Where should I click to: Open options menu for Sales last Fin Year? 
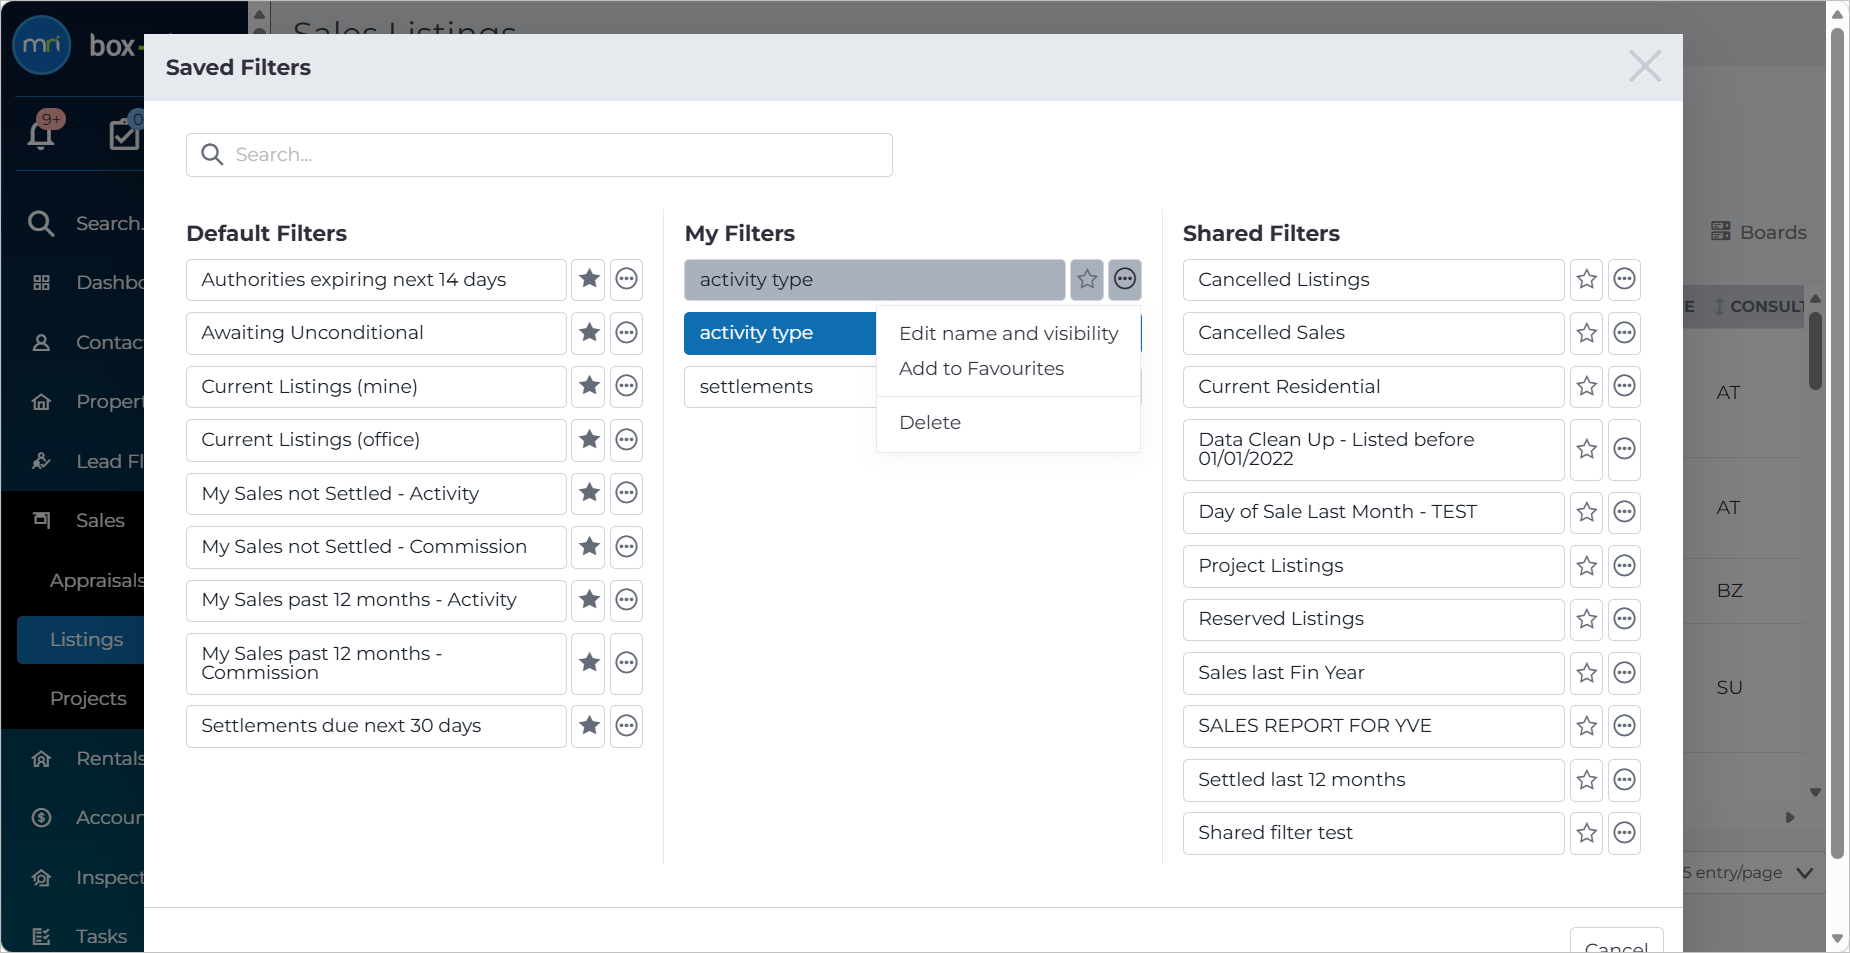(x=1624, y=673)
